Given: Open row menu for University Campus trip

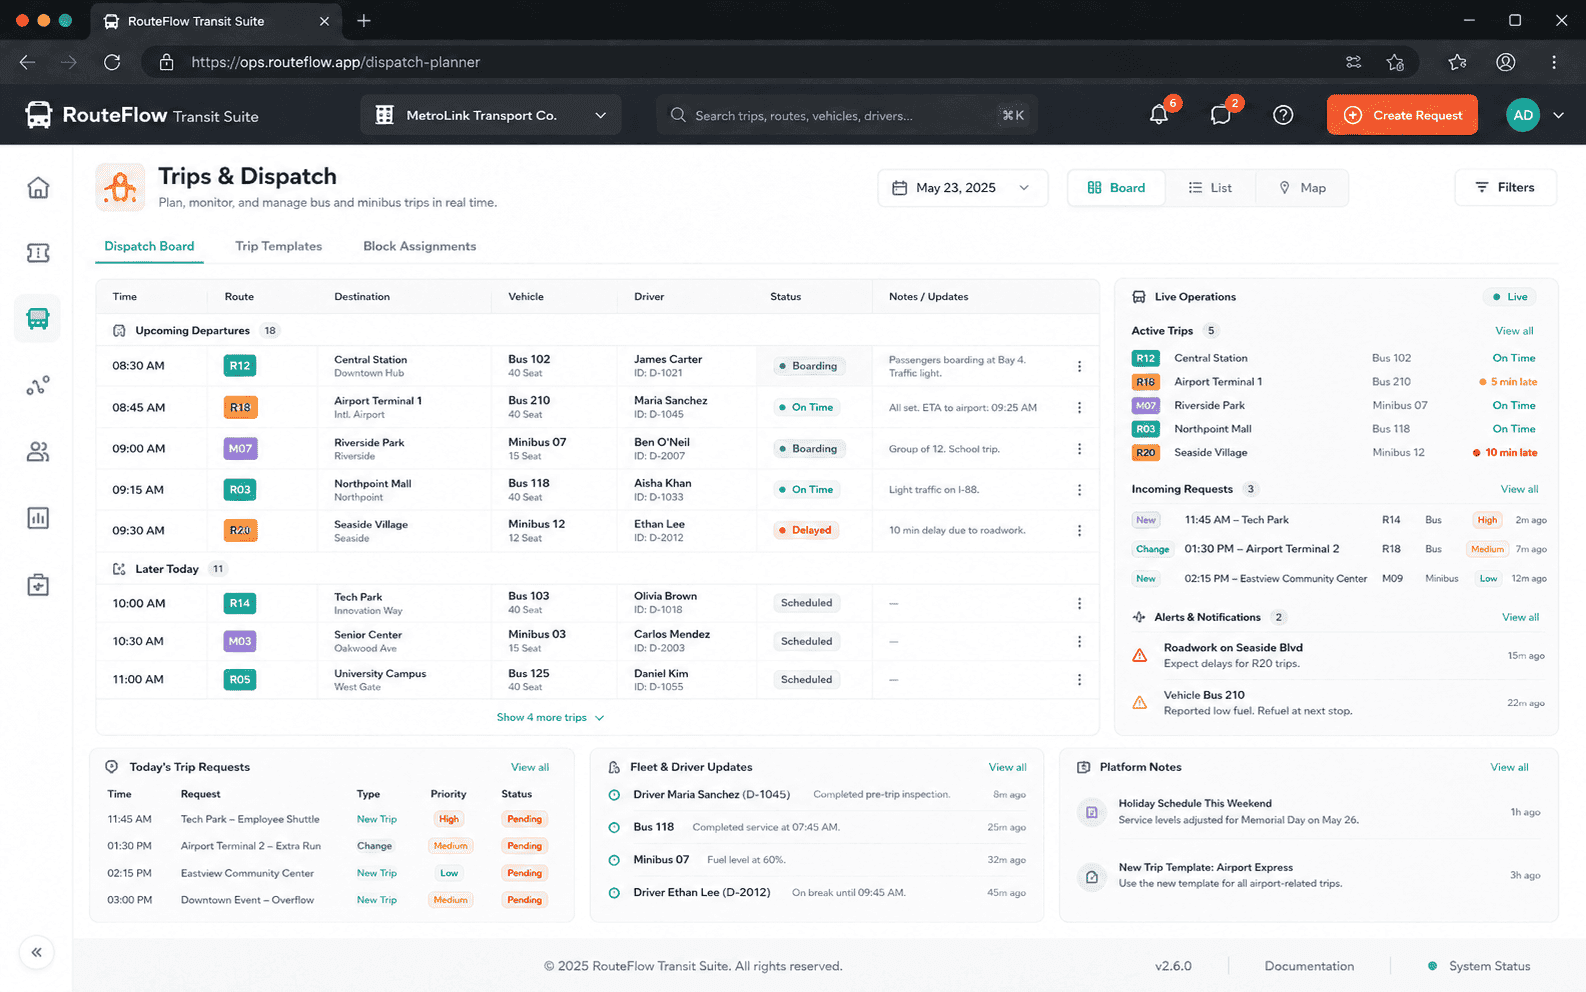Looking at the screenshot, I should click(x=1079, y=680).
